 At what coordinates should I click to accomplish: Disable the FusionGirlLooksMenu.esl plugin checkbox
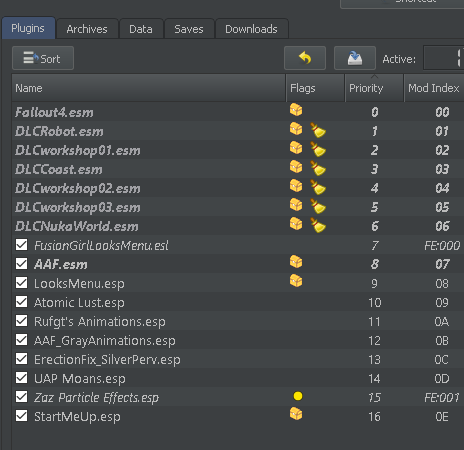[22, 245]
